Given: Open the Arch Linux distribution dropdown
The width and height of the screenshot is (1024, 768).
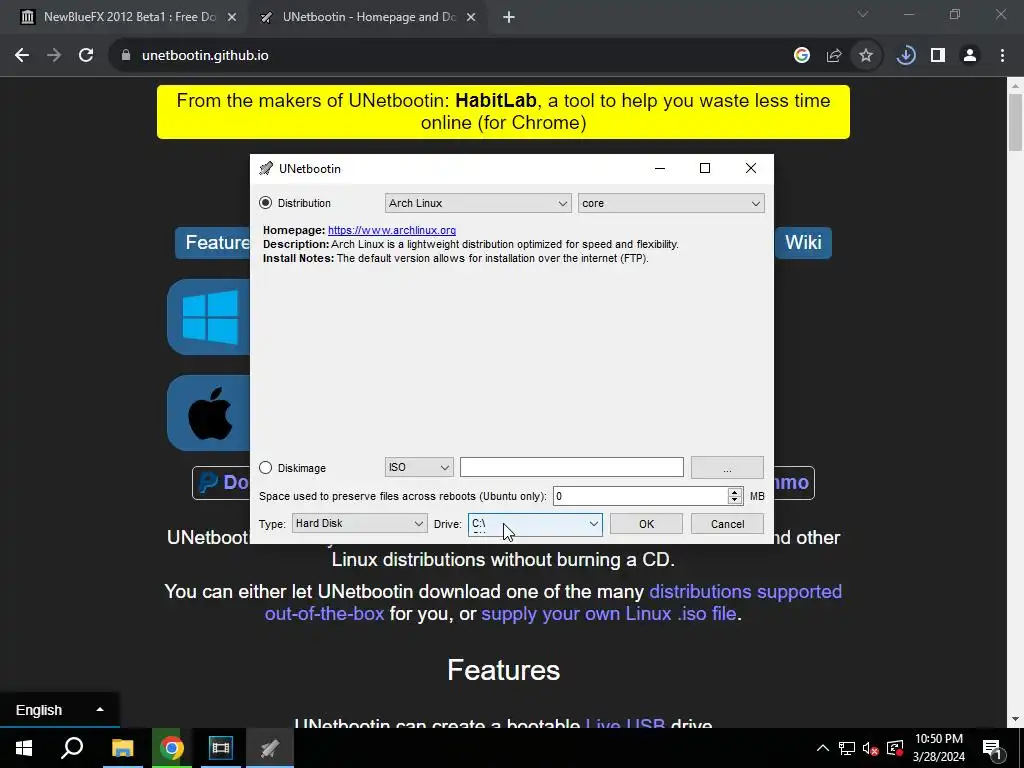Looking at the screenshot, I should click(478, 203).
